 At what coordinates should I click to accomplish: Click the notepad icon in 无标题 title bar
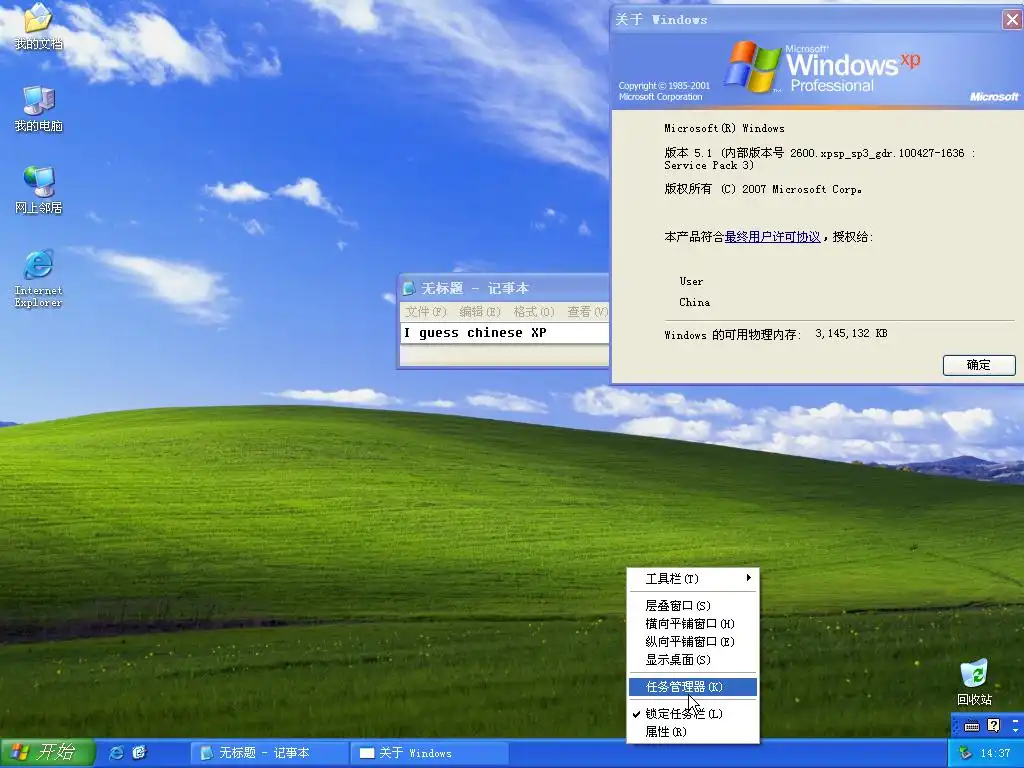pyautogui.click(x=409, y=288)
